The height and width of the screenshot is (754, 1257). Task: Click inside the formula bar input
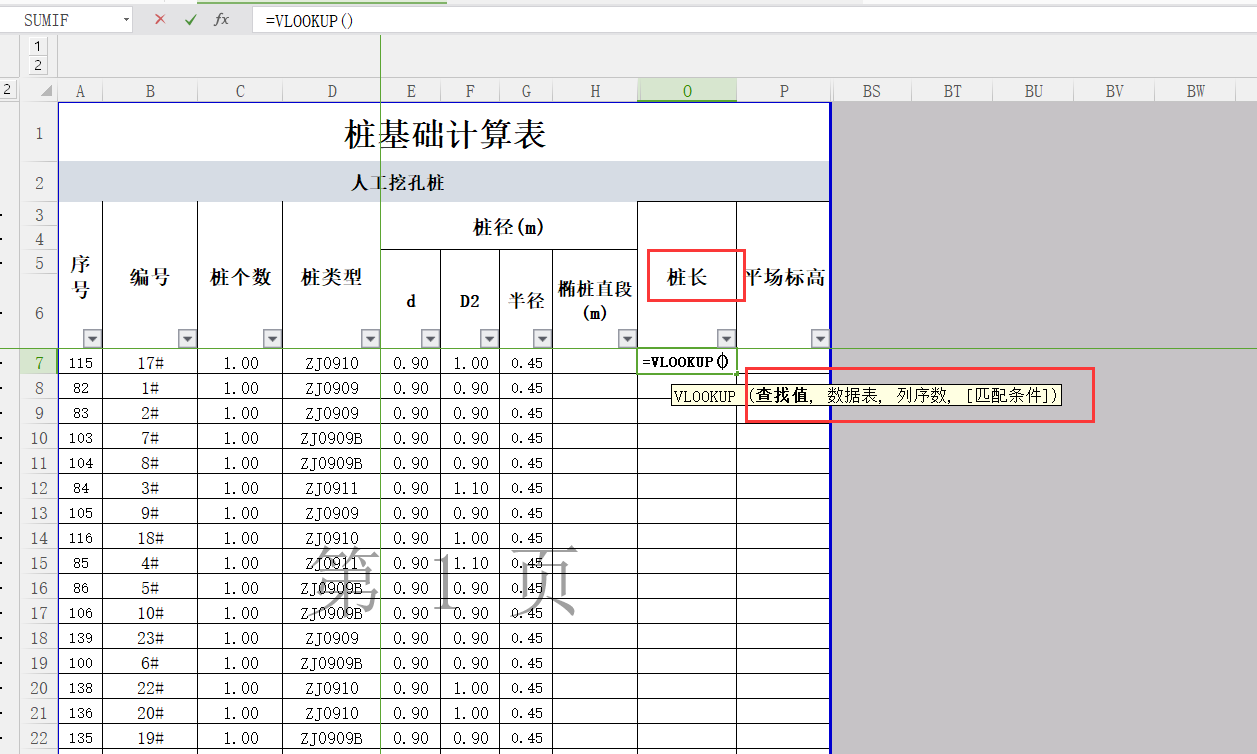tap(700, 20)
